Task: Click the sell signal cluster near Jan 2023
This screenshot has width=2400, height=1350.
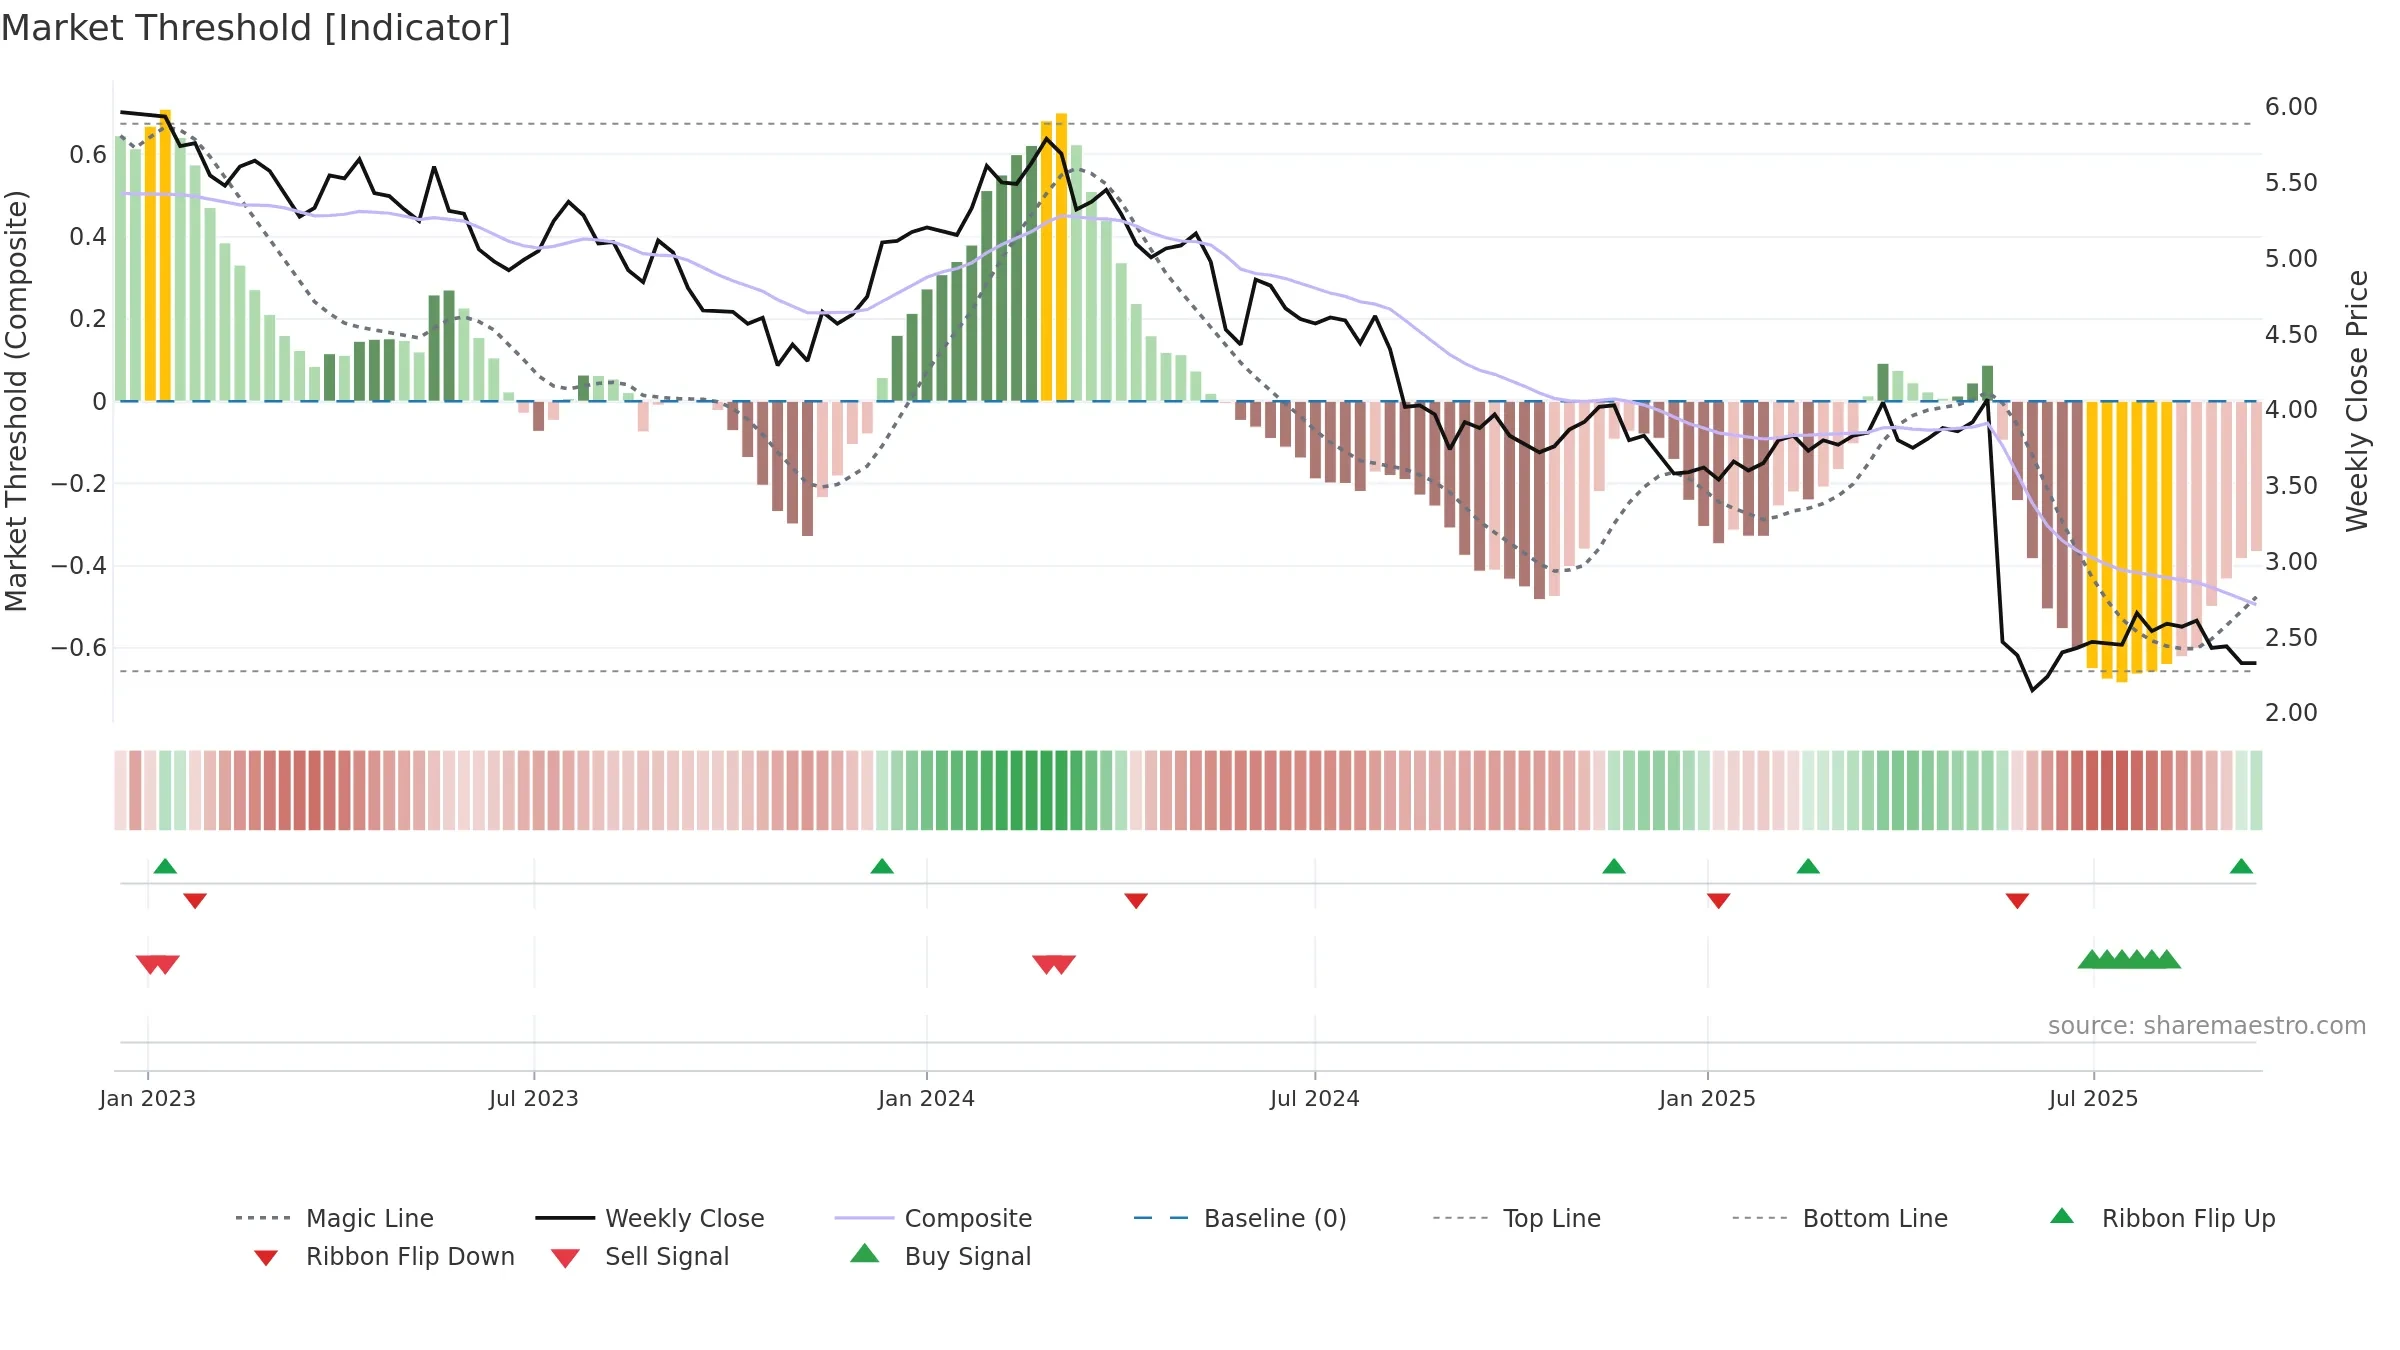Action: [158, 964]
